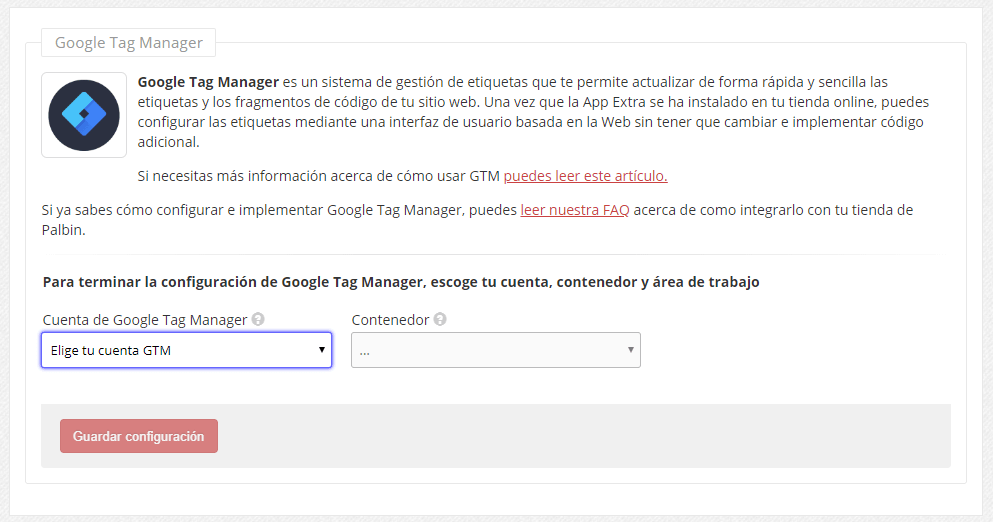This screenshot has height=522, width=993.
Task: Open the 'Elige tu cuenta GTM' dropdown
Action: (x=187, y=350)
